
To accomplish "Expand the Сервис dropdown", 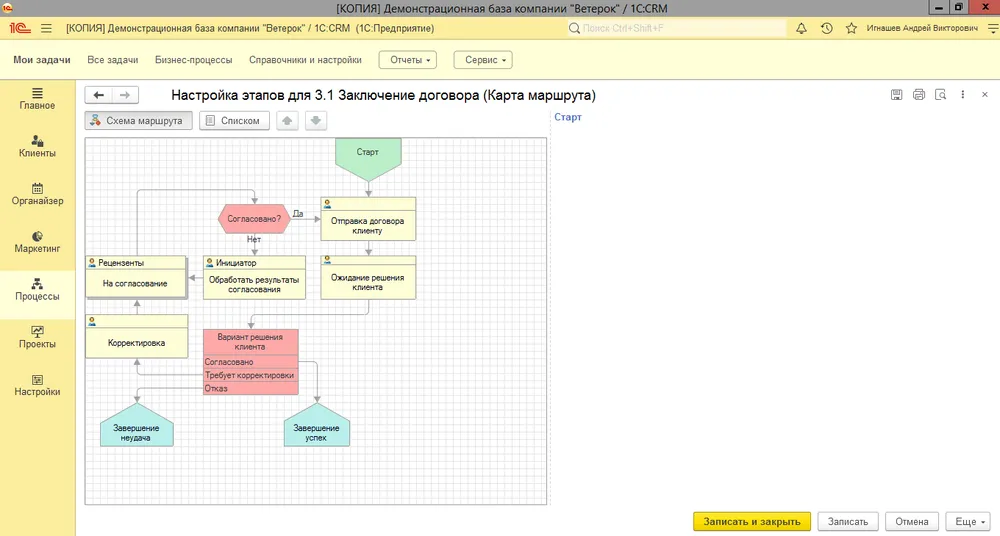I will 483,60.
